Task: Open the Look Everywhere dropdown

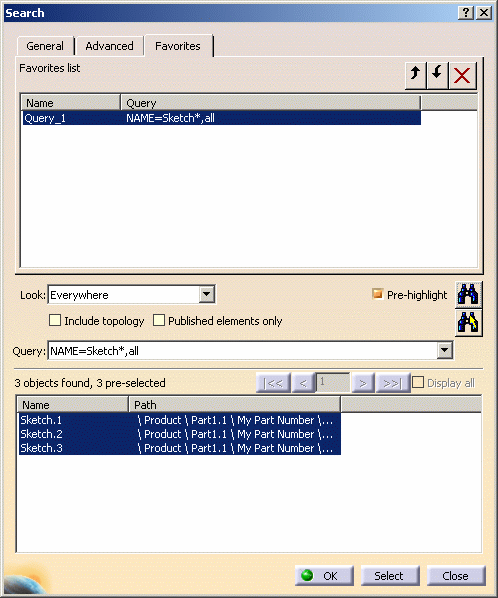Action: click(x=207, y=294)
